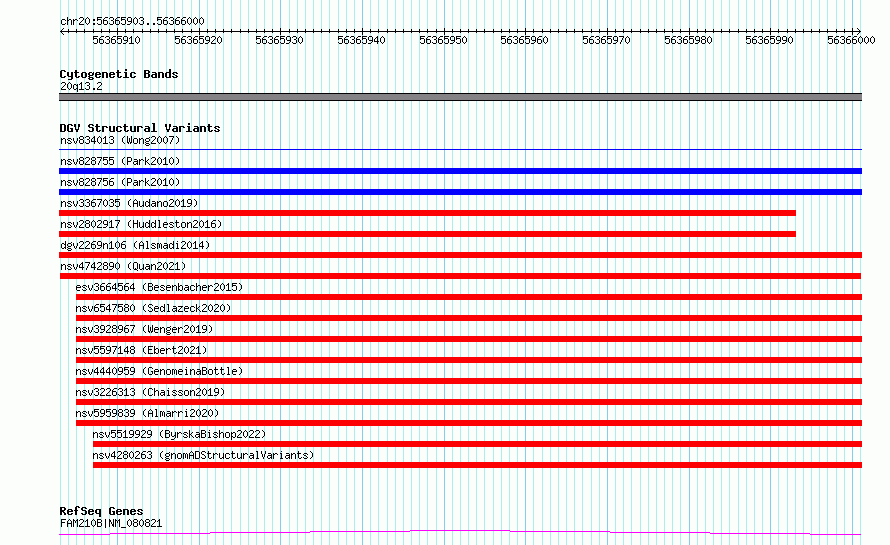This screenshot has height=545, width=890.
Task: Click the RefSeq Genes track title
Action: (101, 512)
